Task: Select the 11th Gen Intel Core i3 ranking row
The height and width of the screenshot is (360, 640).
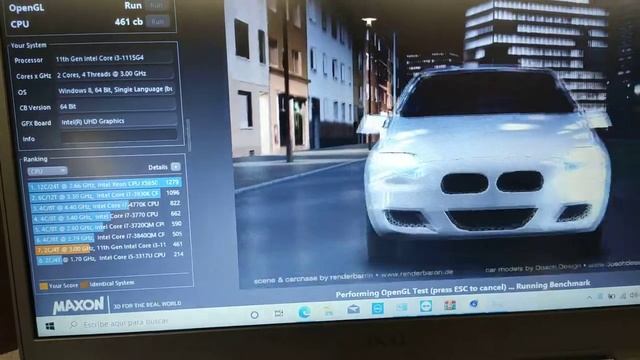Action: [x=109, y=247]
